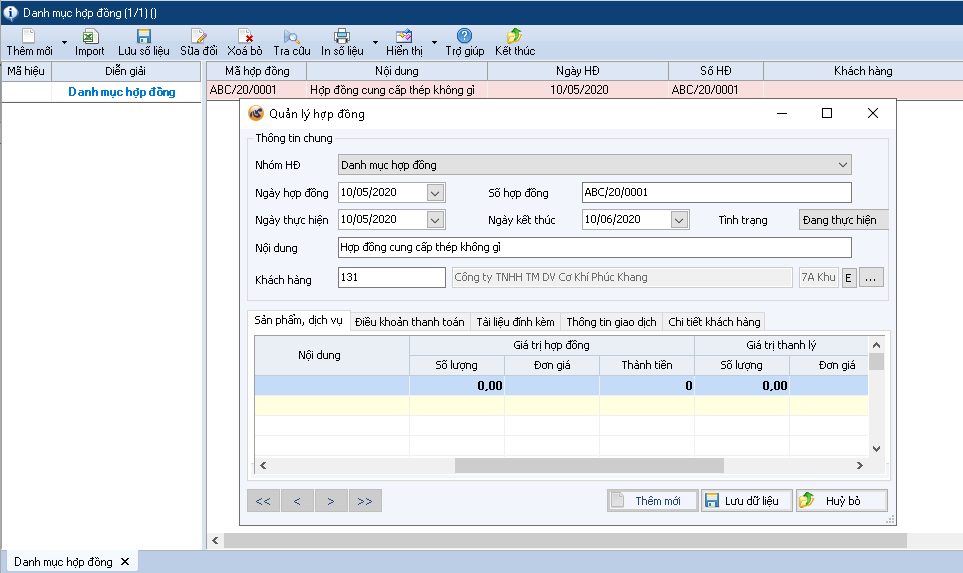Click the ellipsis customer lookup button
Viewport: 963px width, 573px height.
[x=871, y=278]
